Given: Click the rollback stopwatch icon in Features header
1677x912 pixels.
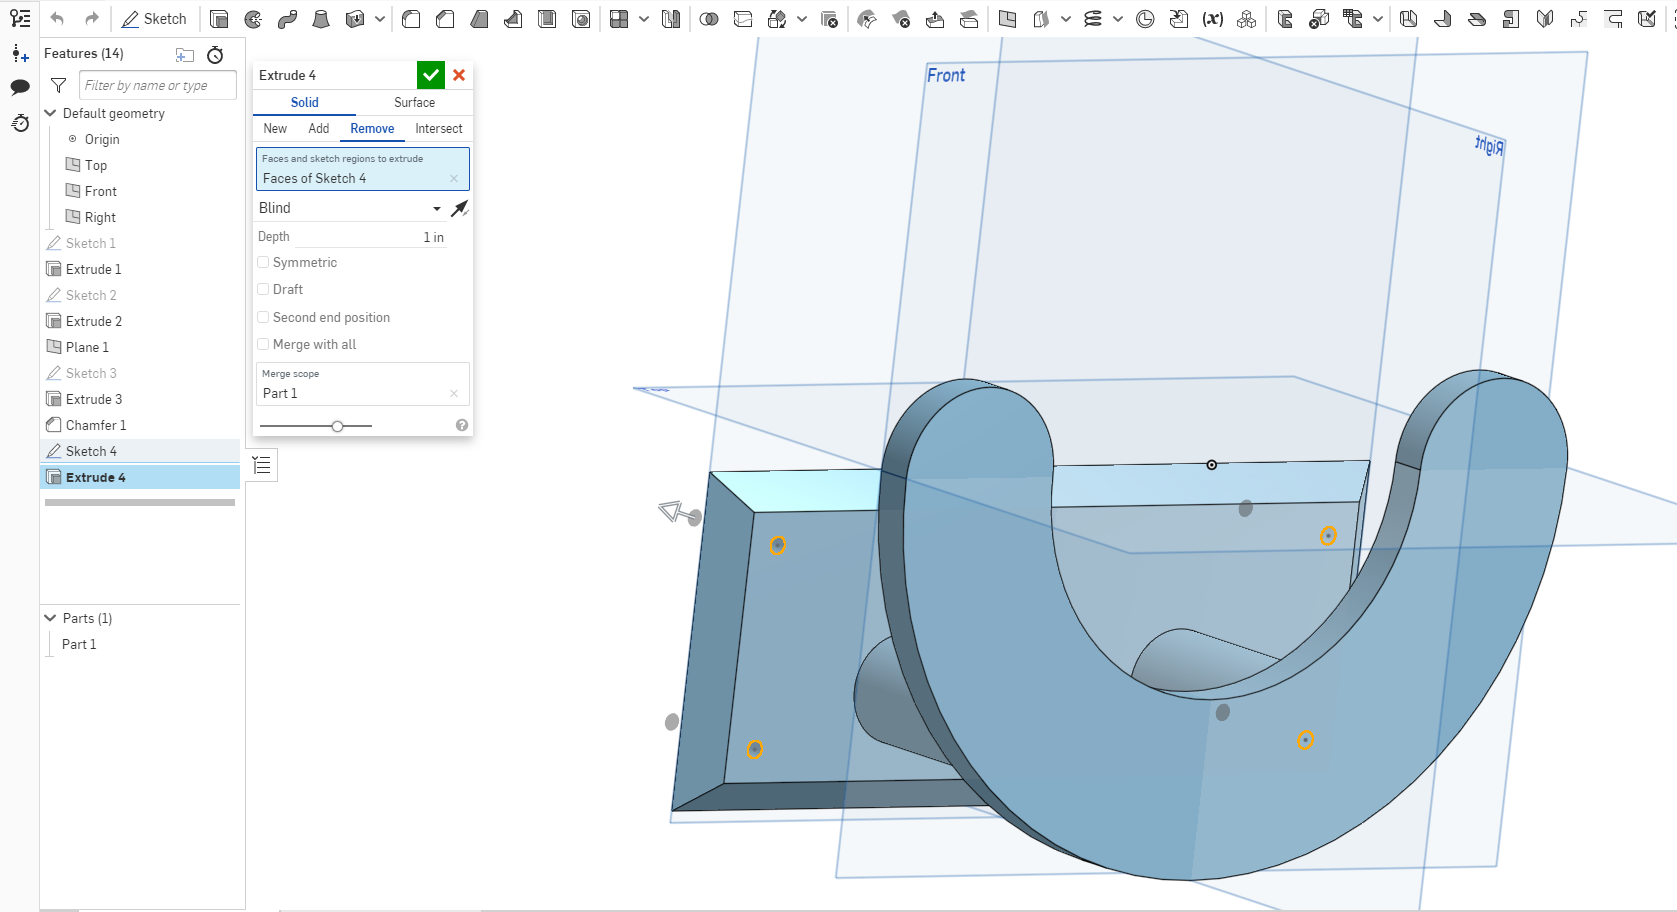Looking at the screenshot, I should pos(215,55).
